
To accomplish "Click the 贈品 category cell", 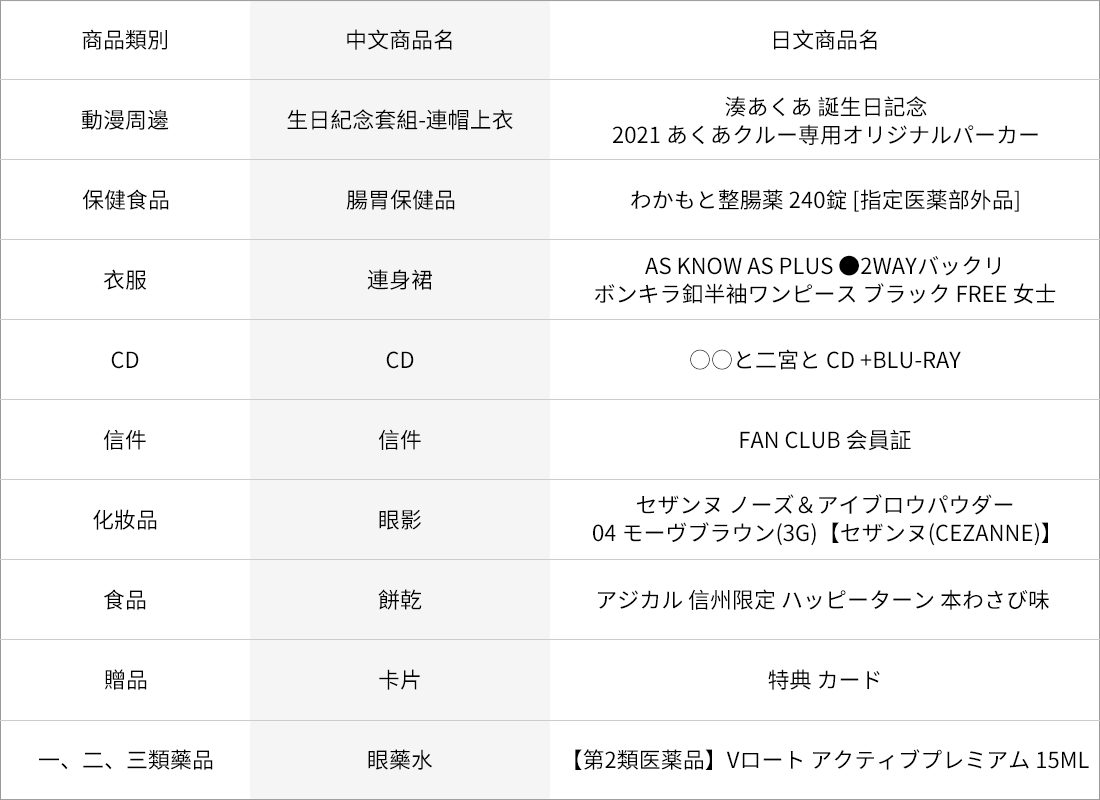I will 125,680.
